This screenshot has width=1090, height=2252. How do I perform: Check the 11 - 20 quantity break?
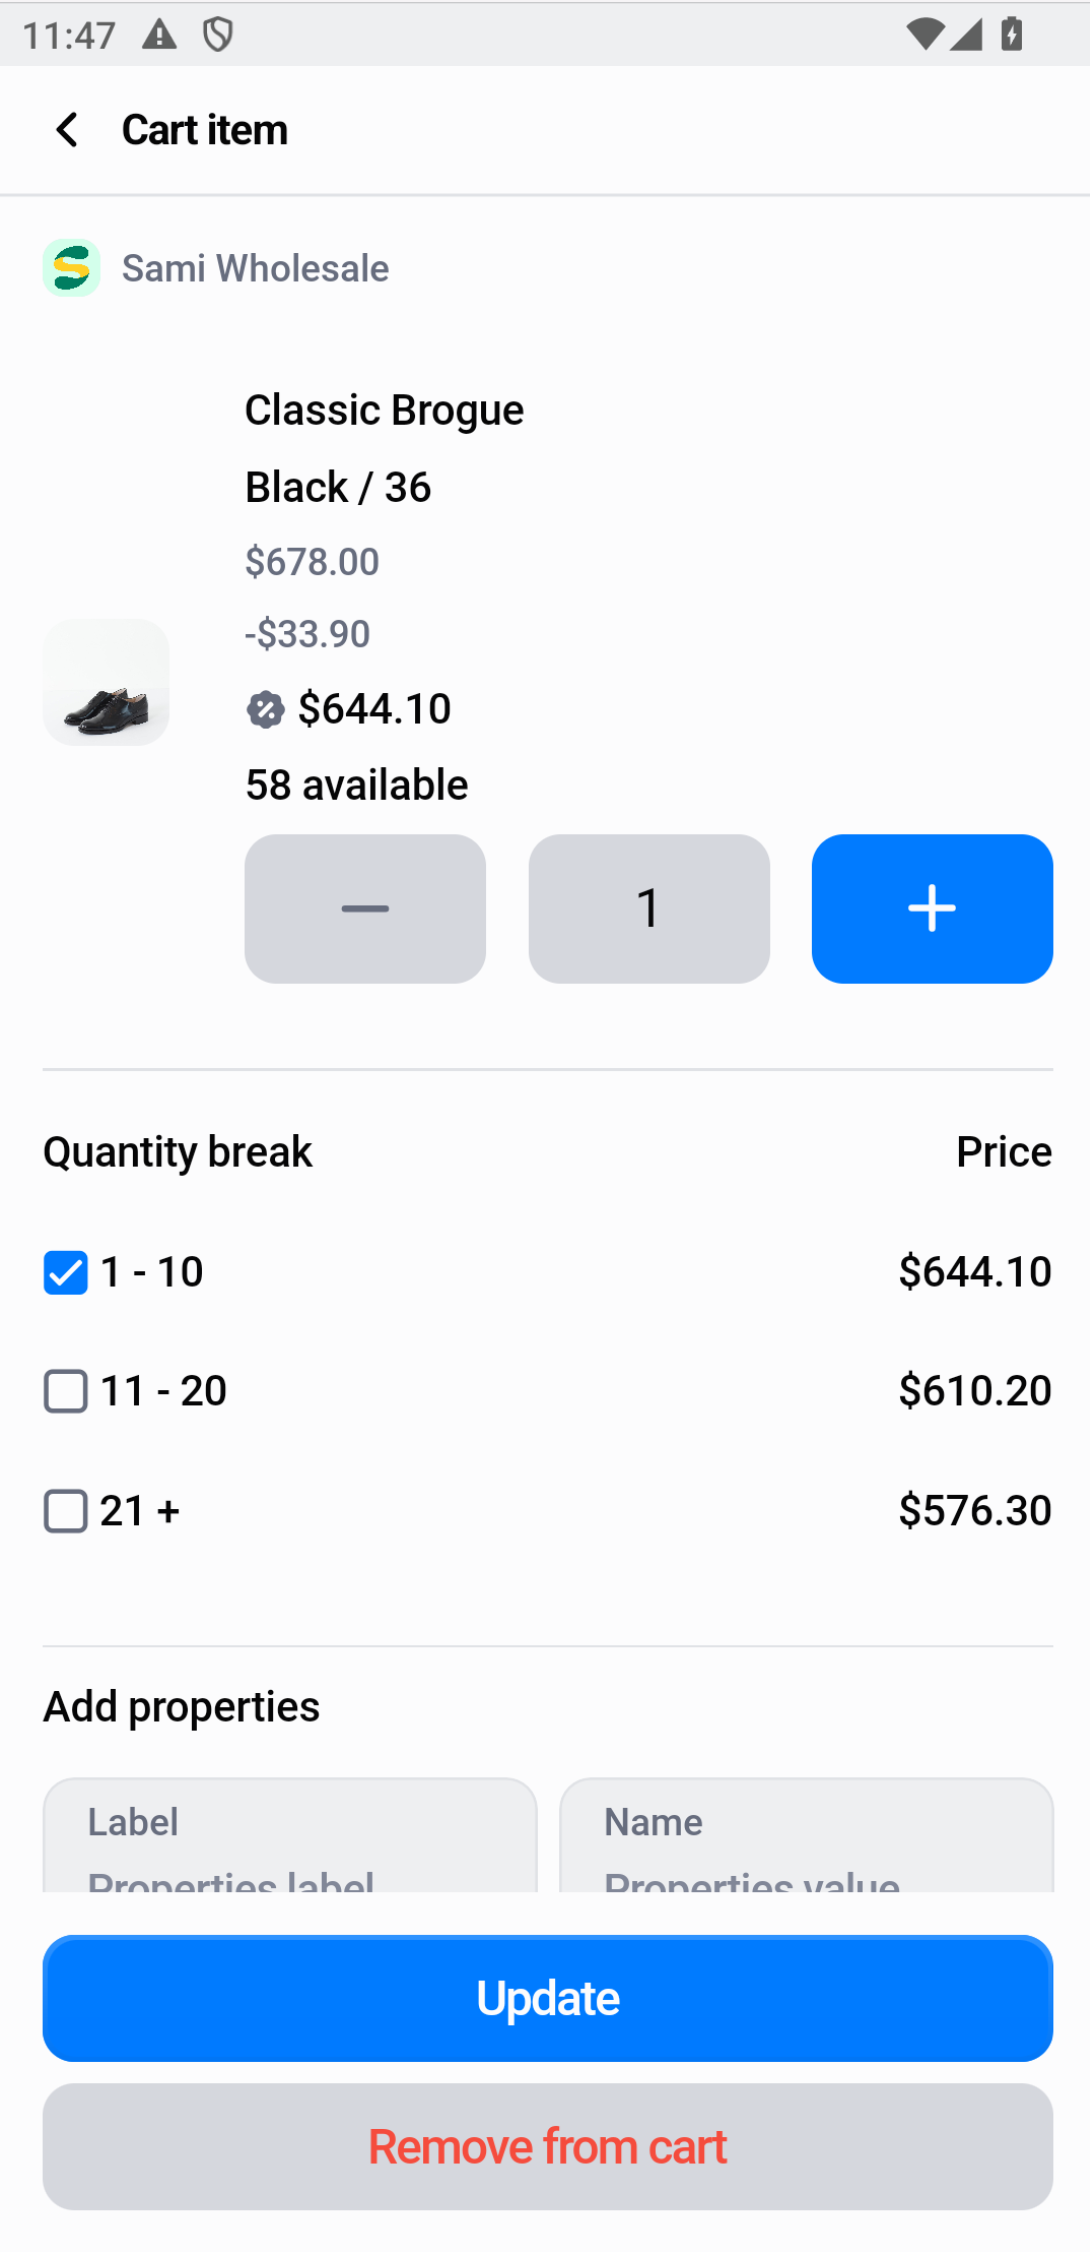66,1392
